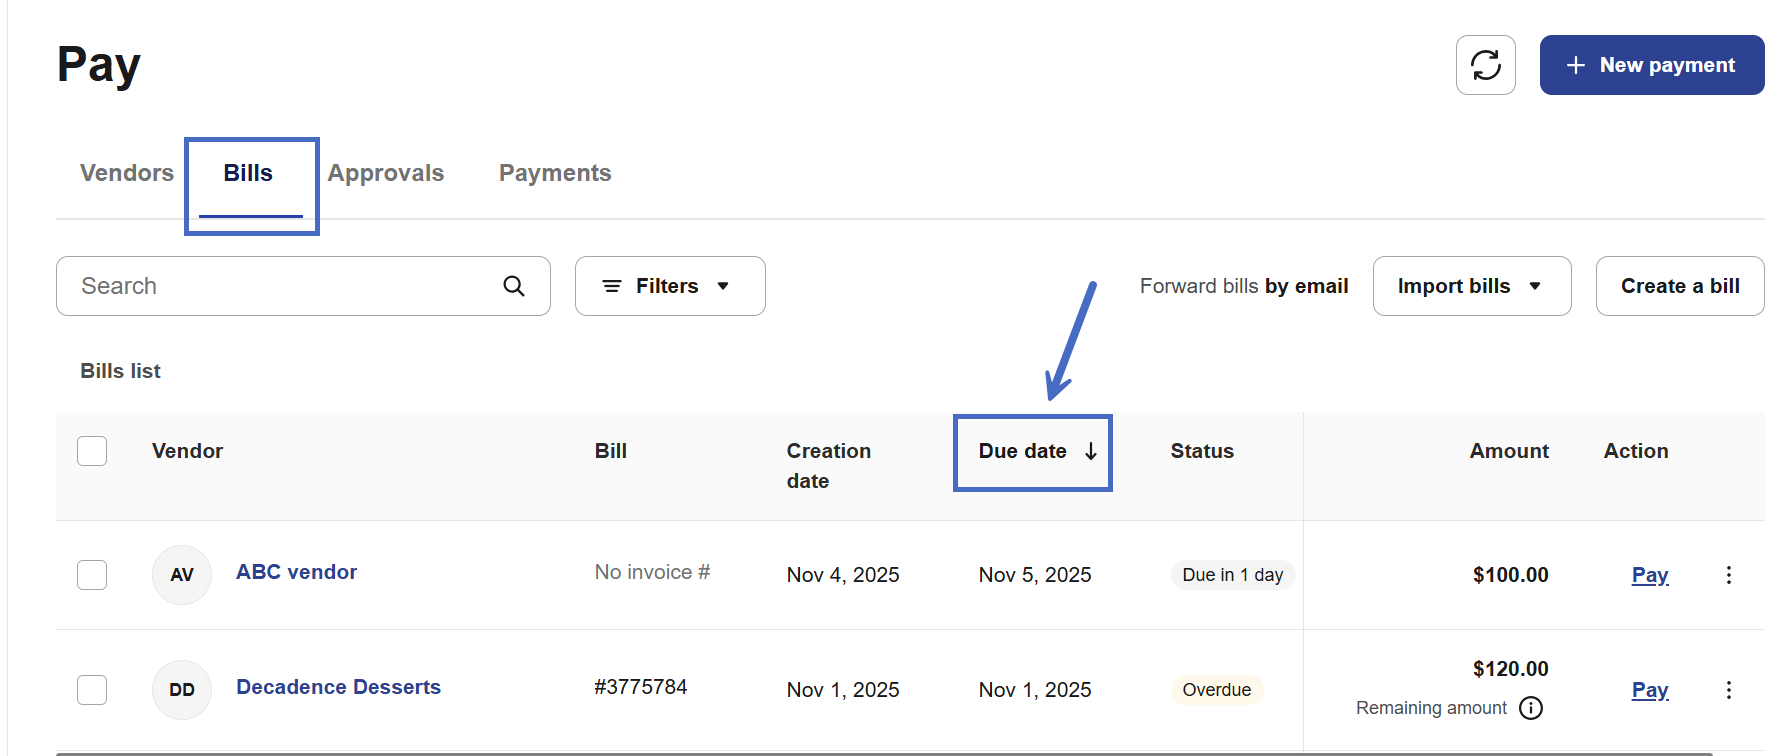Screen dimensions: 1789x756
Task: Click the Create a bill button
Action: coord(1679,286)
